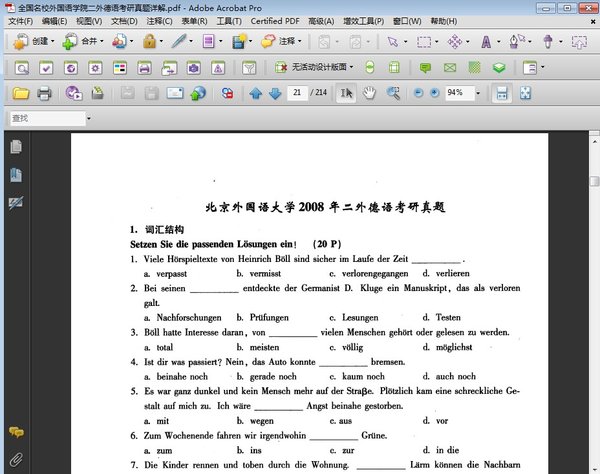Click the Comment bubble icon
The height and width of the screenshot is (474, 600).
[268, 41]
